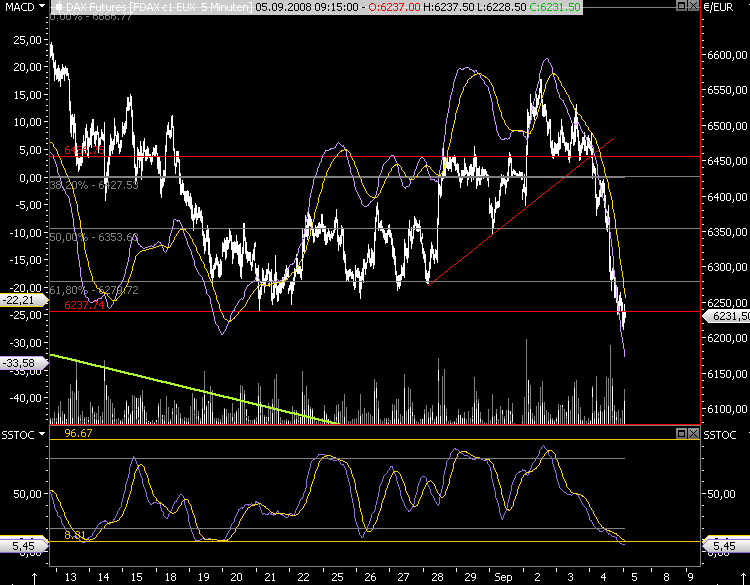Viewport: 750px width, 585px height.
Task: Maximize the main price chart panel
Action: (x=682, y=6)
